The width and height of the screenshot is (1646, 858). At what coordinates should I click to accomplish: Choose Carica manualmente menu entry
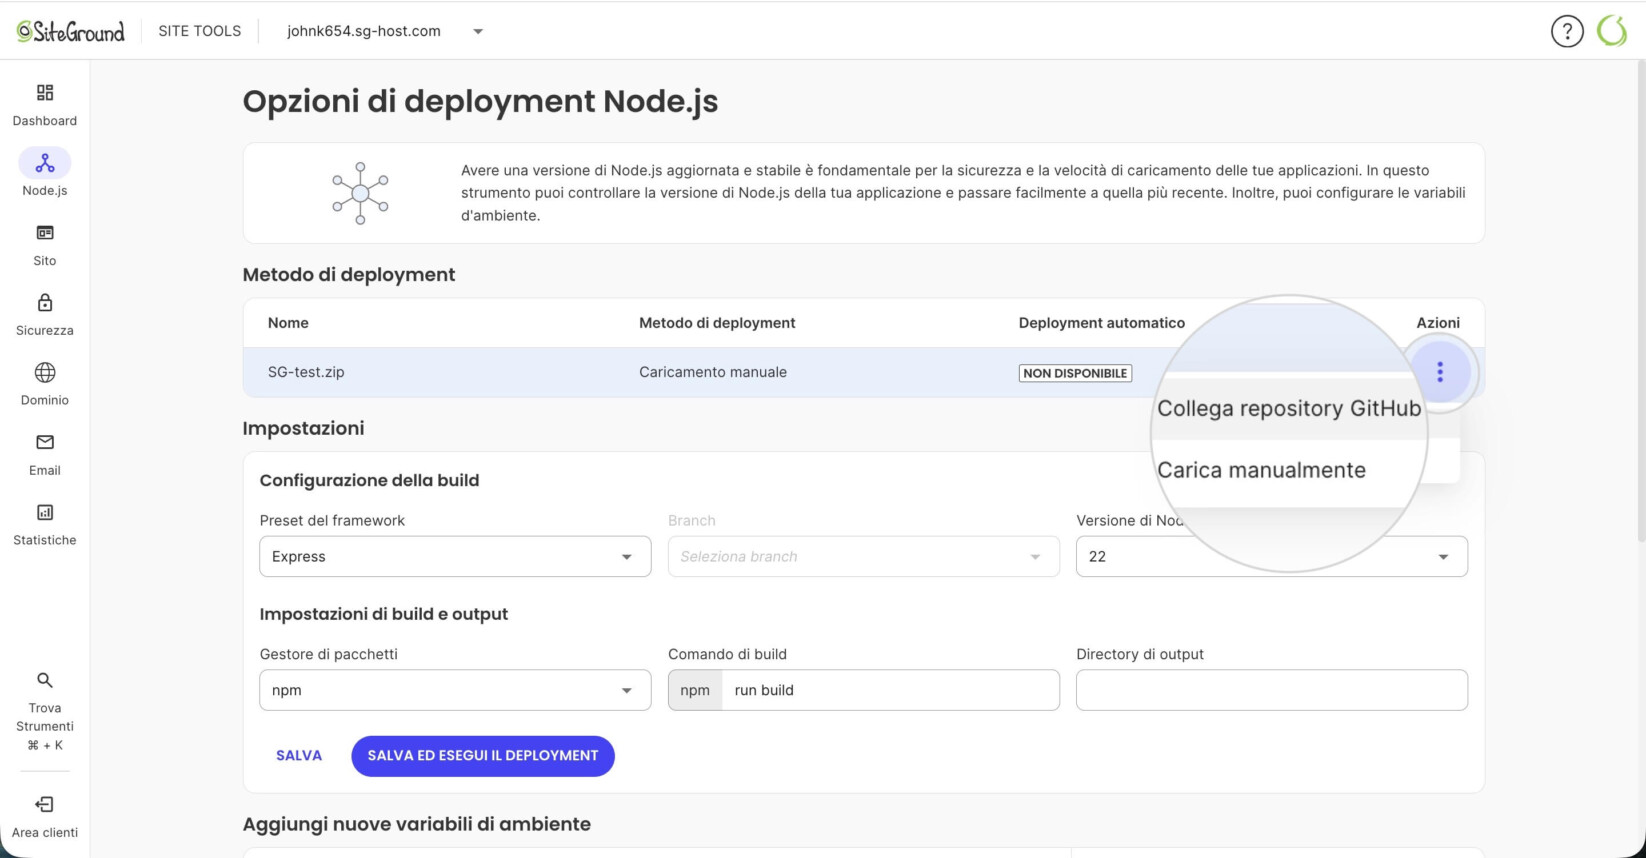pos(1261,470)
